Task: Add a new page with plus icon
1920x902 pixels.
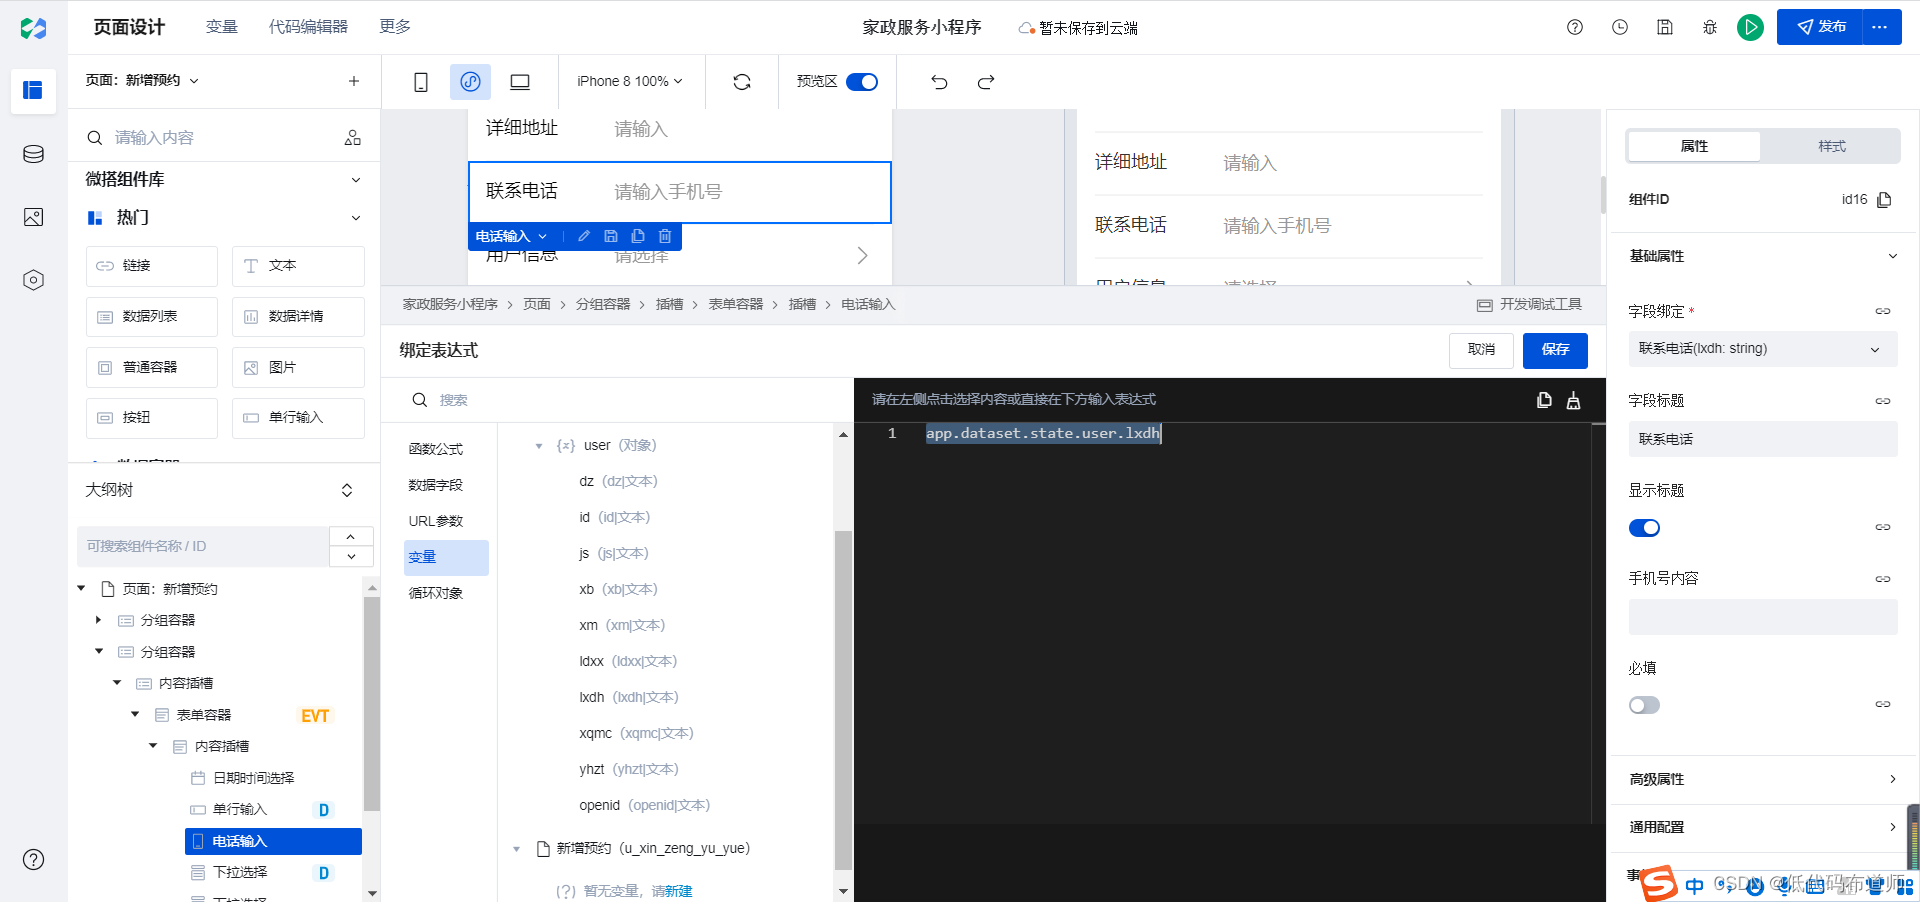Action: [x=353, y=81]
